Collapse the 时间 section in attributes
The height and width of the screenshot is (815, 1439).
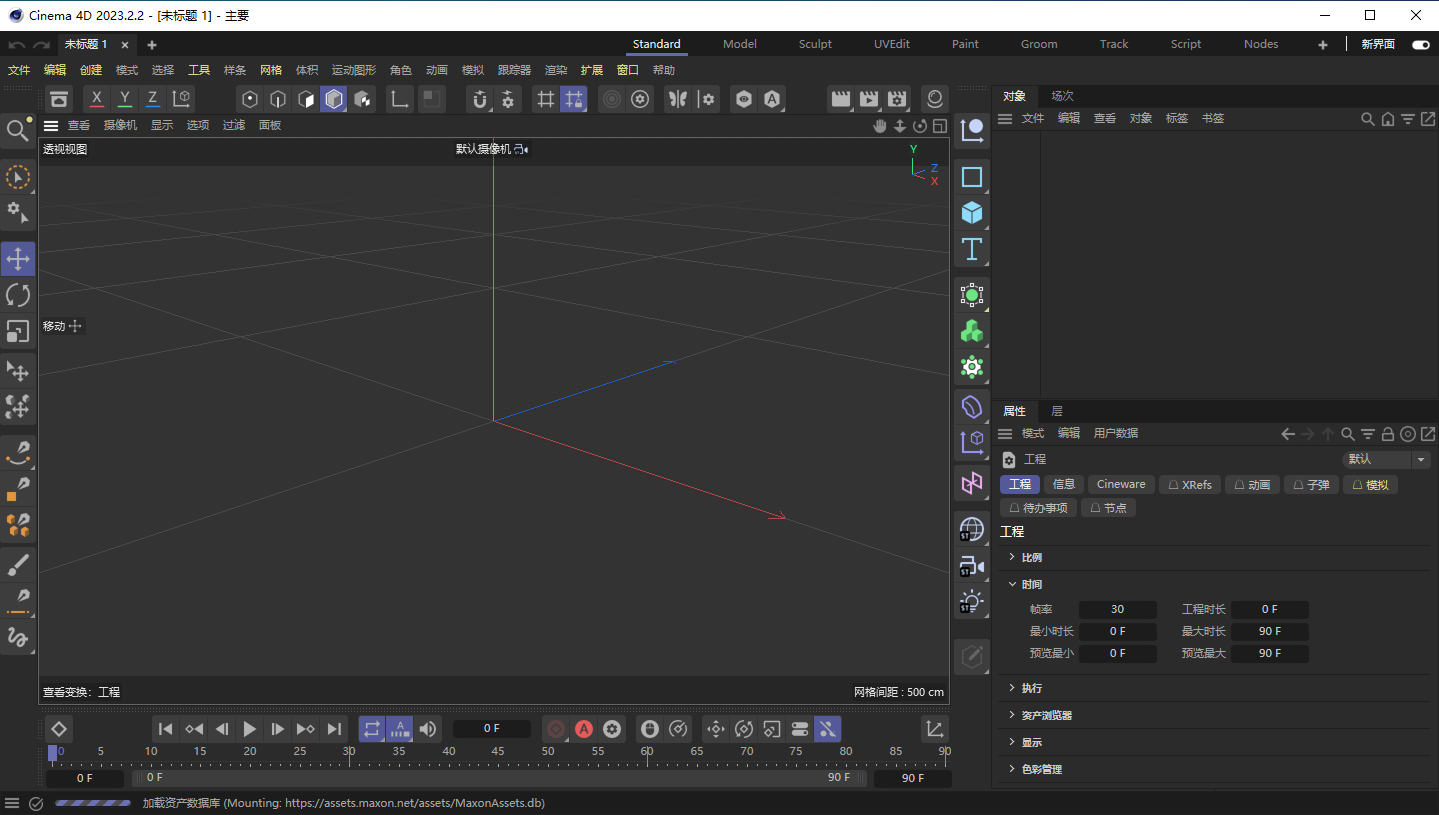(x=1031, y=584)
